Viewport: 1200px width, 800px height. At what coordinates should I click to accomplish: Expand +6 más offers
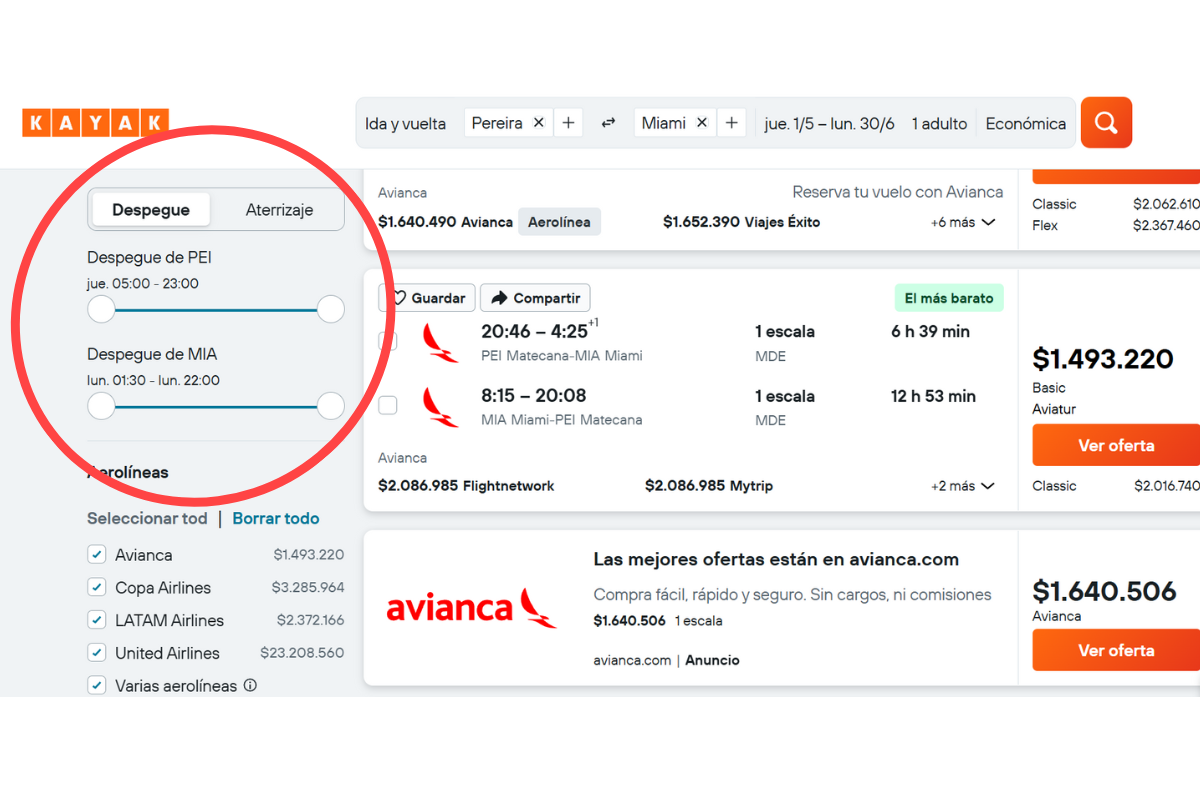pyautogui.click(x=963, y=222)
